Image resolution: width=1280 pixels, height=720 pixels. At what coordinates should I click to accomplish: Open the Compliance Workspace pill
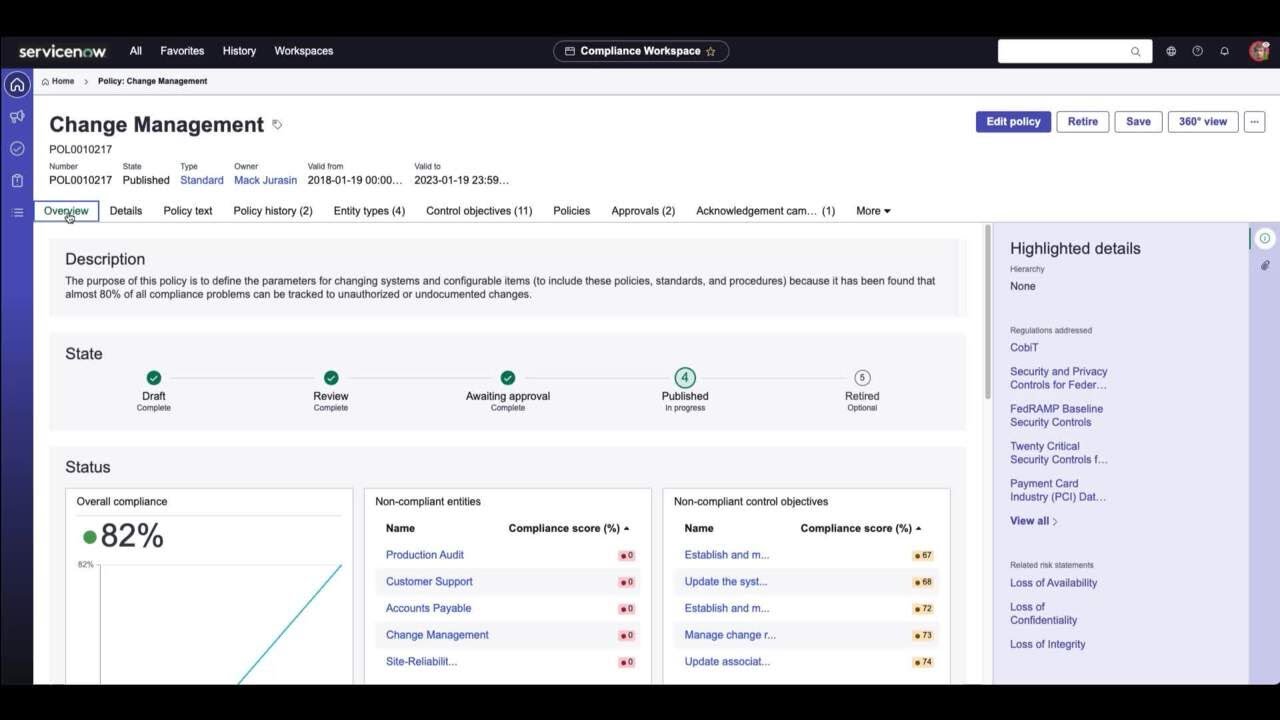click(x=641, y=51)
